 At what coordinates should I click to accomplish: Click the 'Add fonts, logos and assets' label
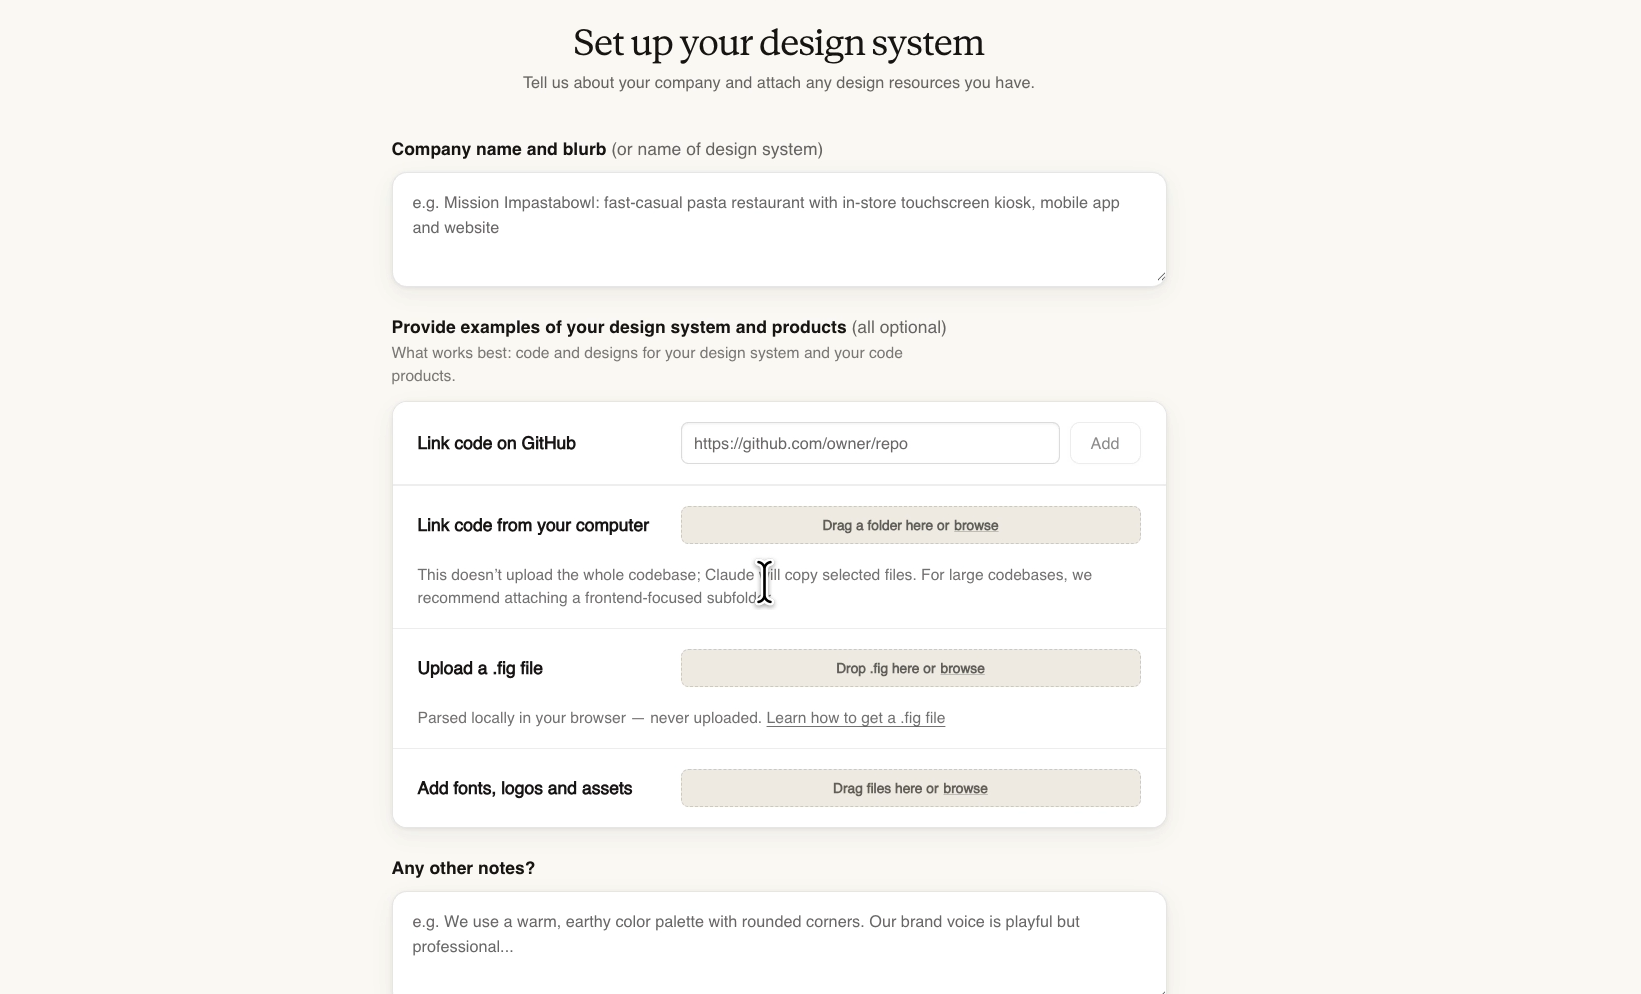coord(524,788)
